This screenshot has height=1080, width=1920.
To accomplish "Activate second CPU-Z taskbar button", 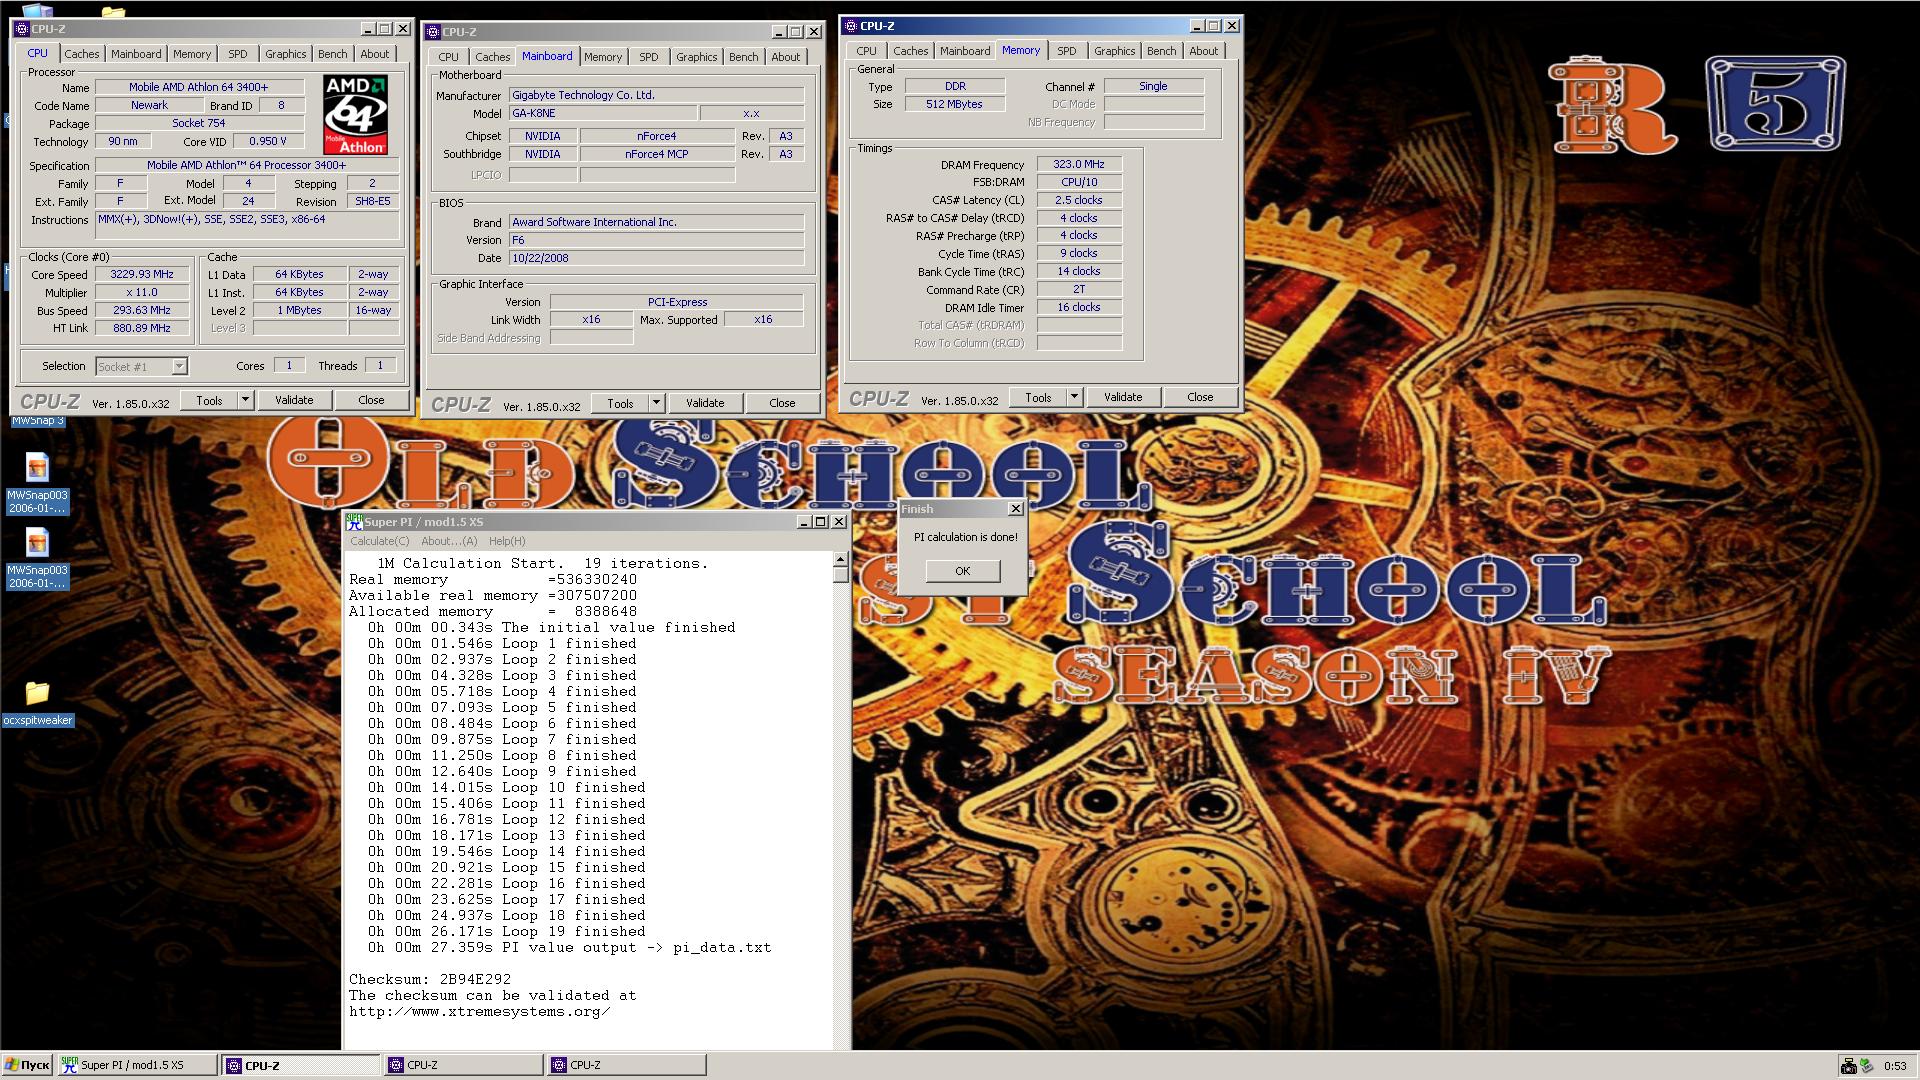I will tap(464, 1065).
